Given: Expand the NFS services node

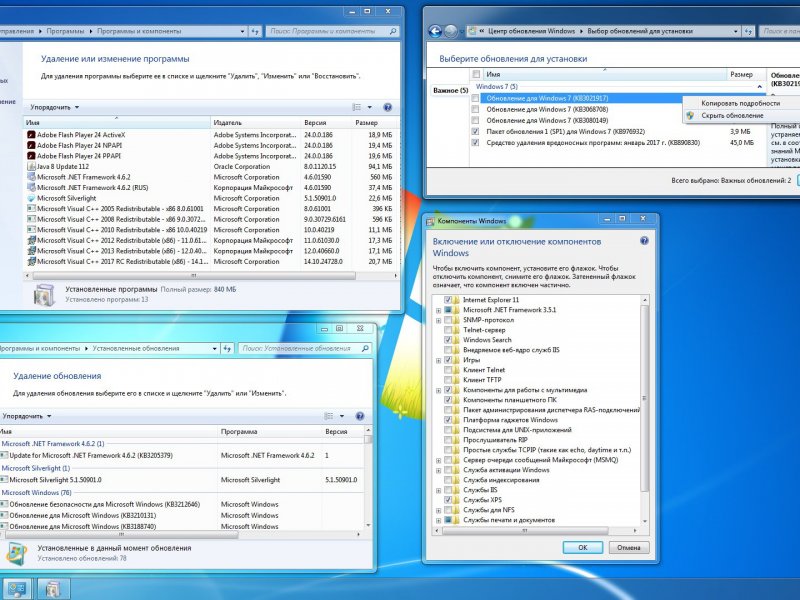Looking at the screenshot, I should click(438, 510).
